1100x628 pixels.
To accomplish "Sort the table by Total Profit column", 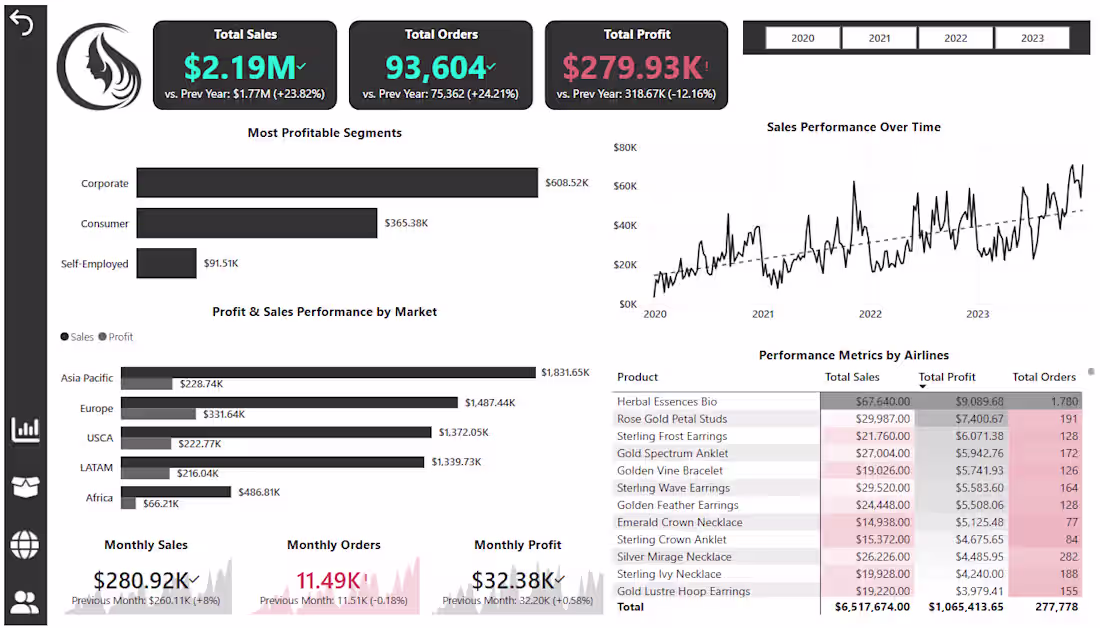I will (x=946, y=377).
